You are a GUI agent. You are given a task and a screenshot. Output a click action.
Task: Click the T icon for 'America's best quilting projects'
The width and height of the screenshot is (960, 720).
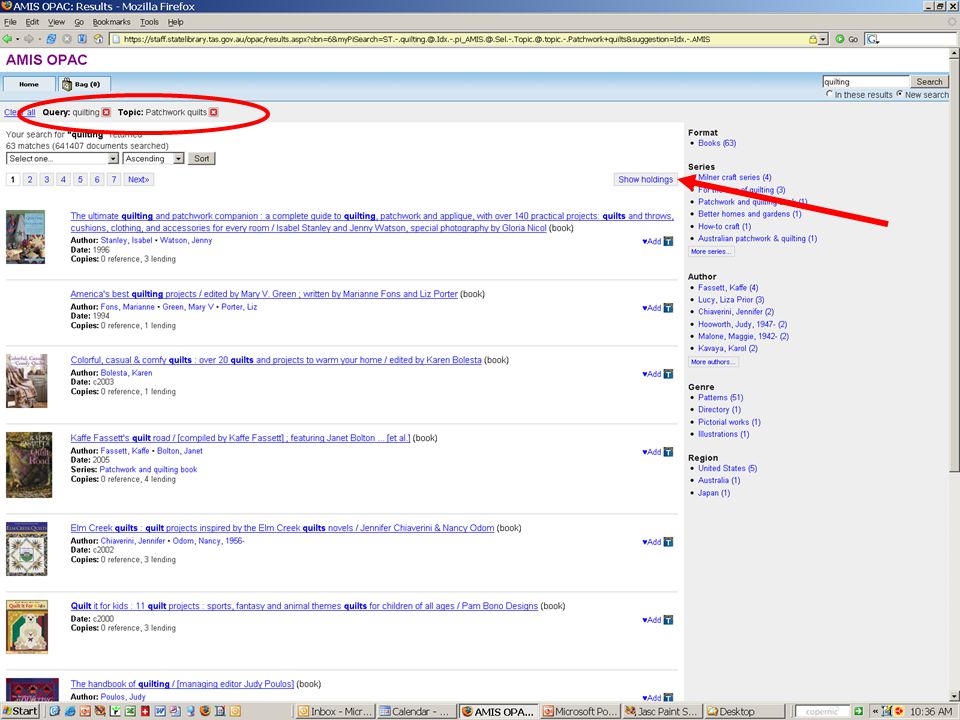point(669,308)
